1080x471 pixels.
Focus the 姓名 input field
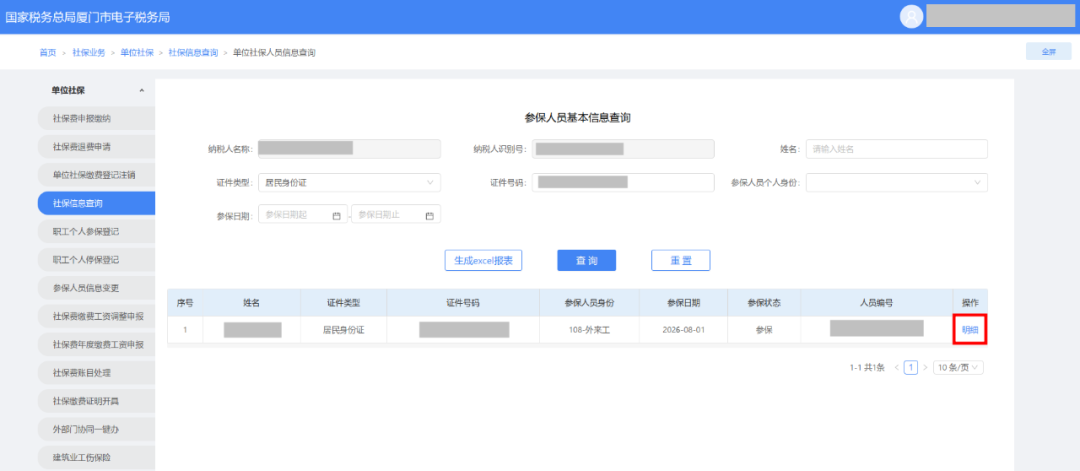897,149
